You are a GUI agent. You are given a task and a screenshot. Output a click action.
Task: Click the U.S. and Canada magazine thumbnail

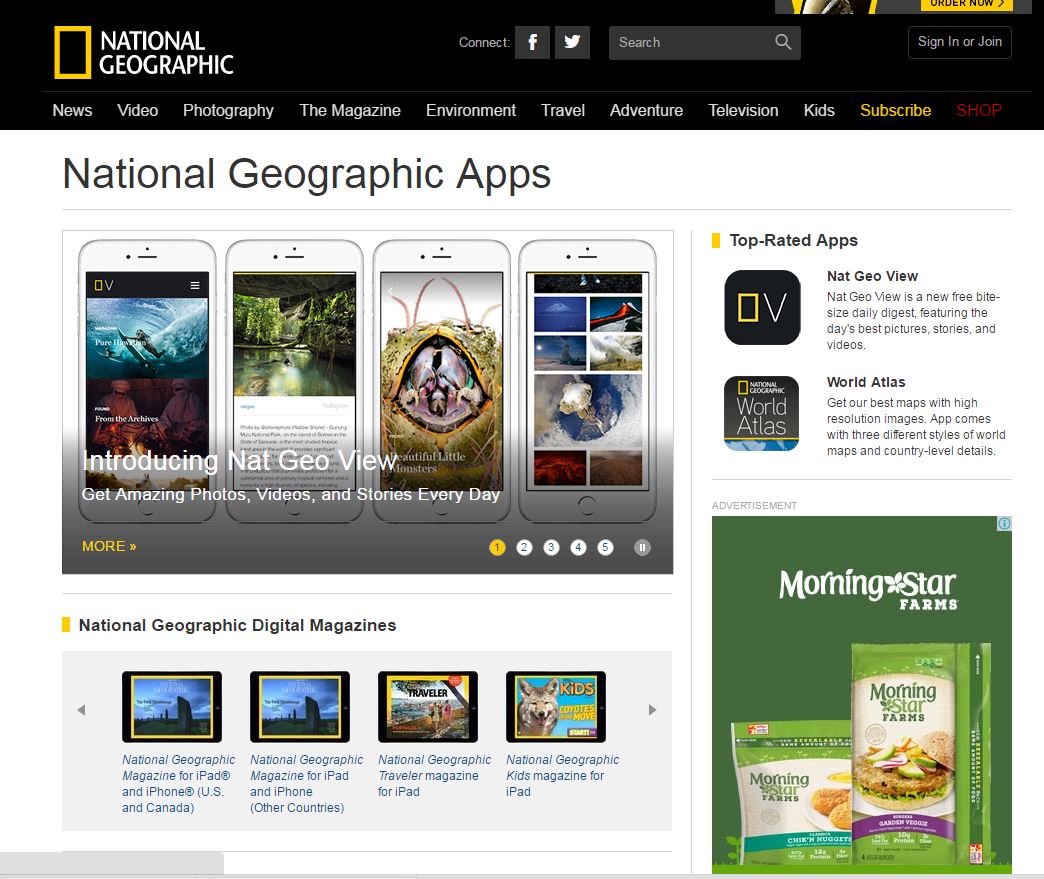(x=172, y=707)
